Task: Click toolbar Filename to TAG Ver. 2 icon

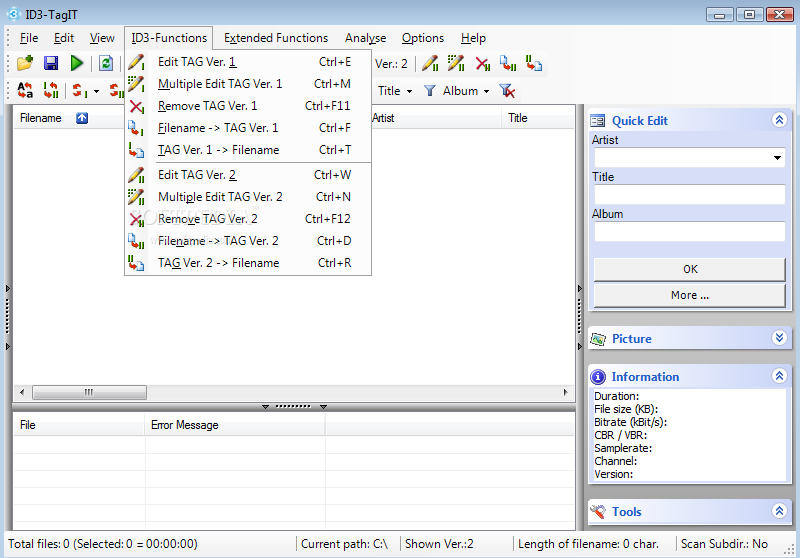Action: (x=508, y=64)
